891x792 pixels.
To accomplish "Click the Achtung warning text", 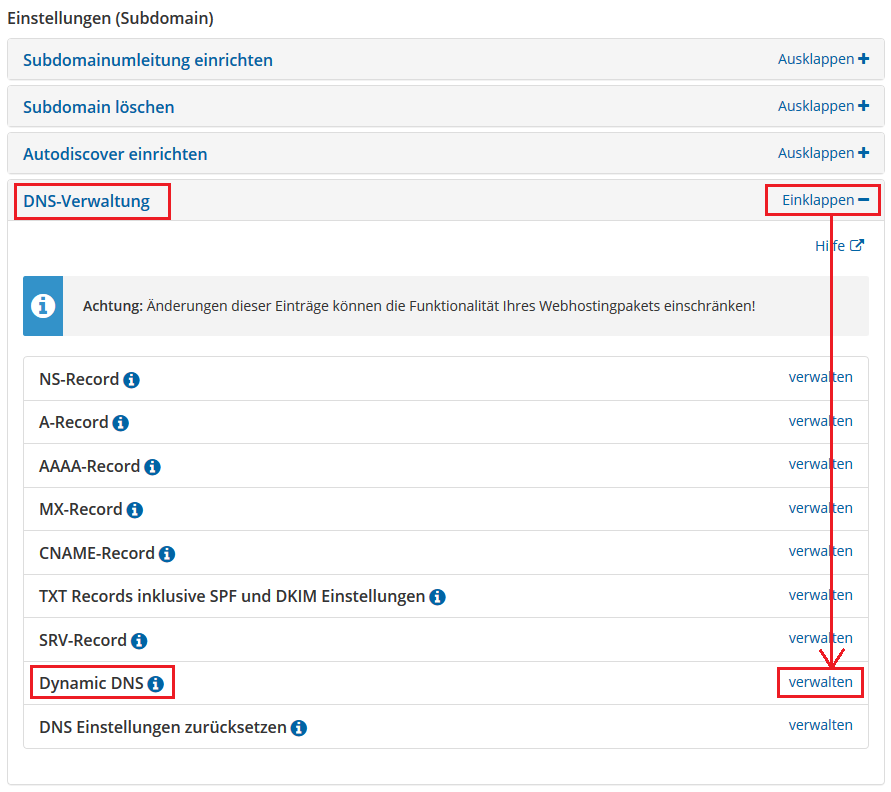I will (x=419, y=306).
